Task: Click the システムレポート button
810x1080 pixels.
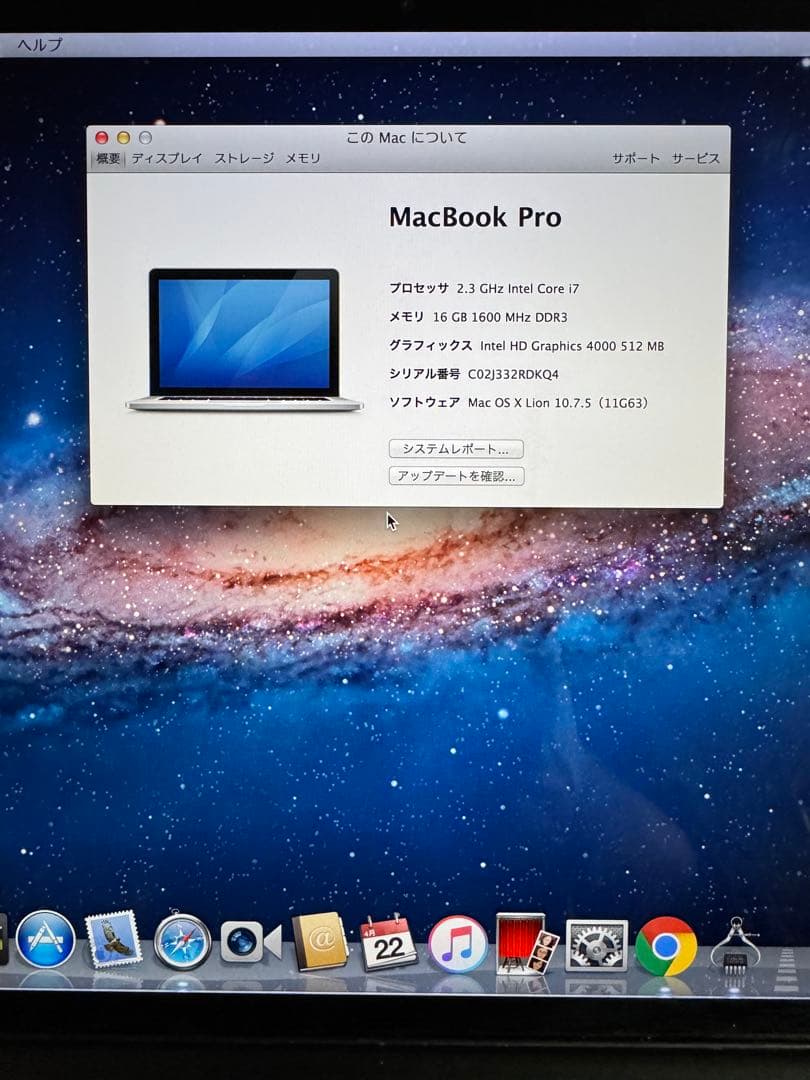Action: pyautogui.click(x=456, y=449)
